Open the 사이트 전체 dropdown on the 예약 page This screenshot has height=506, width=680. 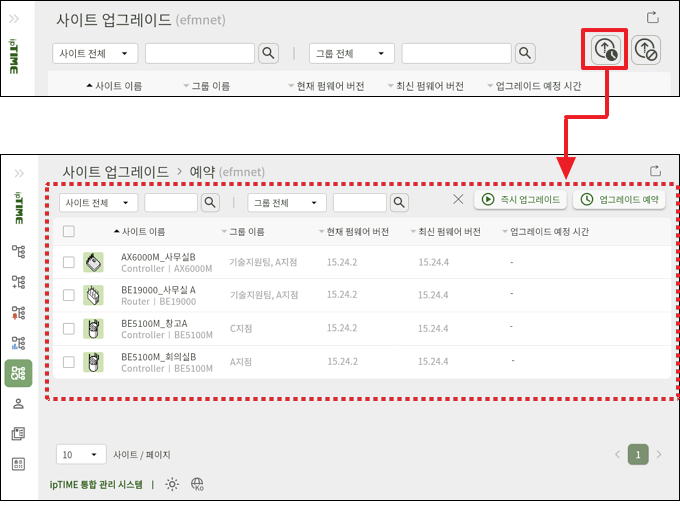pyautogui.click(x=97, y=203)
